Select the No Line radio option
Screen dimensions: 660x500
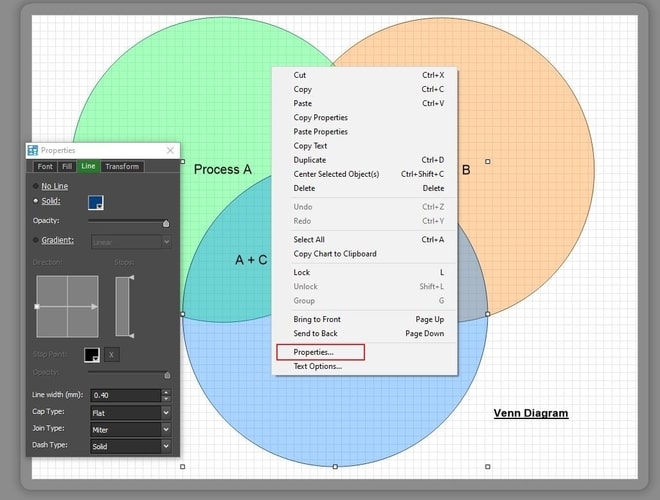(x=35, y=186)
